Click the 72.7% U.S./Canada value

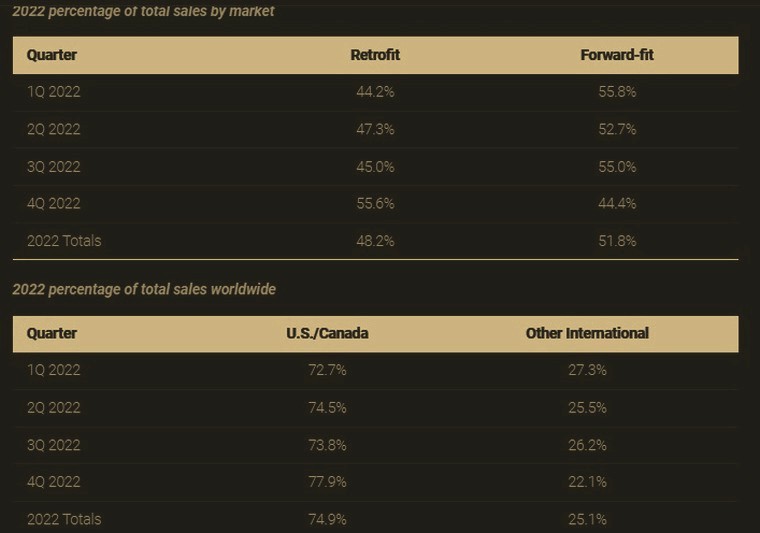pyautogui.click(x=327, y=370)
